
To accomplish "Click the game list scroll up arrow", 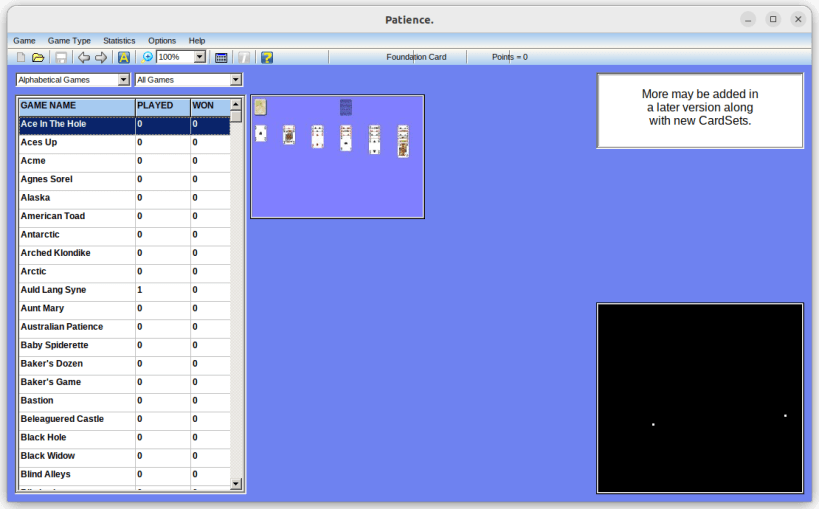I will [x=236, y=104].
